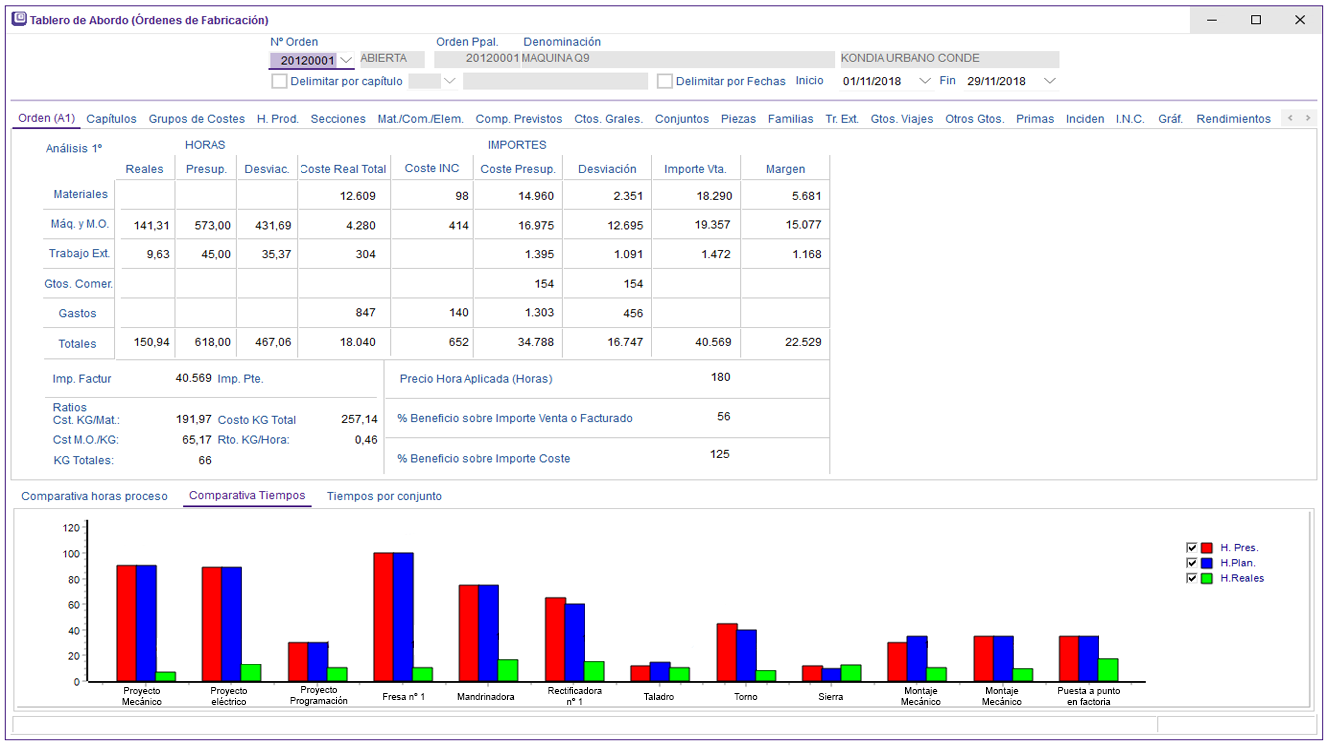Screen dimensions: 1327x745
Task: Toggle the H. Pres. series checkbox
Action: [x=1191, y=548]
